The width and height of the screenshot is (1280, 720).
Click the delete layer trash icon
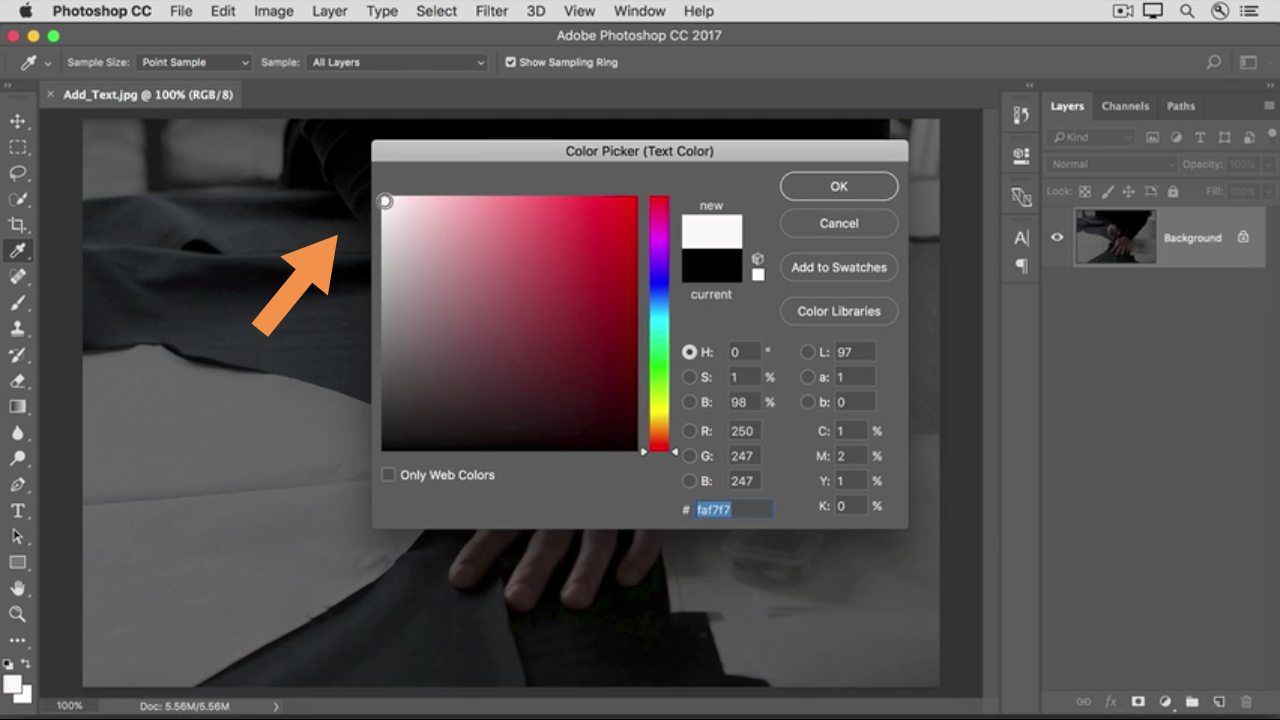pyautogui.click(x=1246, y=702)
